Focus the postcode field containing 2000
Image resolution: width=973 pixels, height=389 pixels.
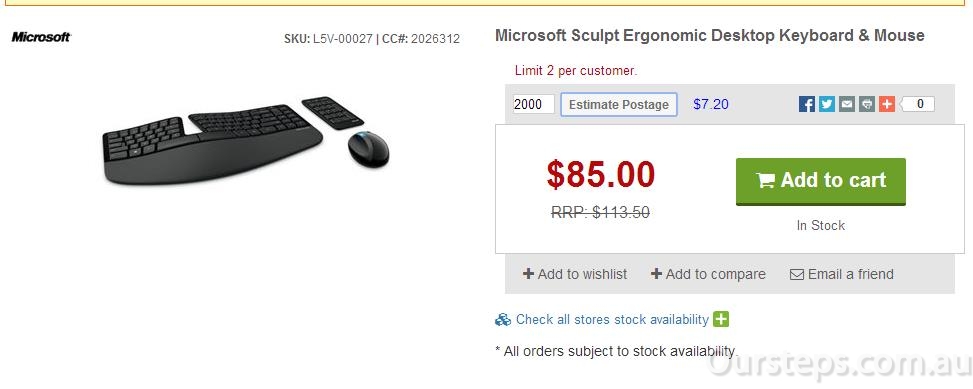pyautogui.click(x=533, y=104)
